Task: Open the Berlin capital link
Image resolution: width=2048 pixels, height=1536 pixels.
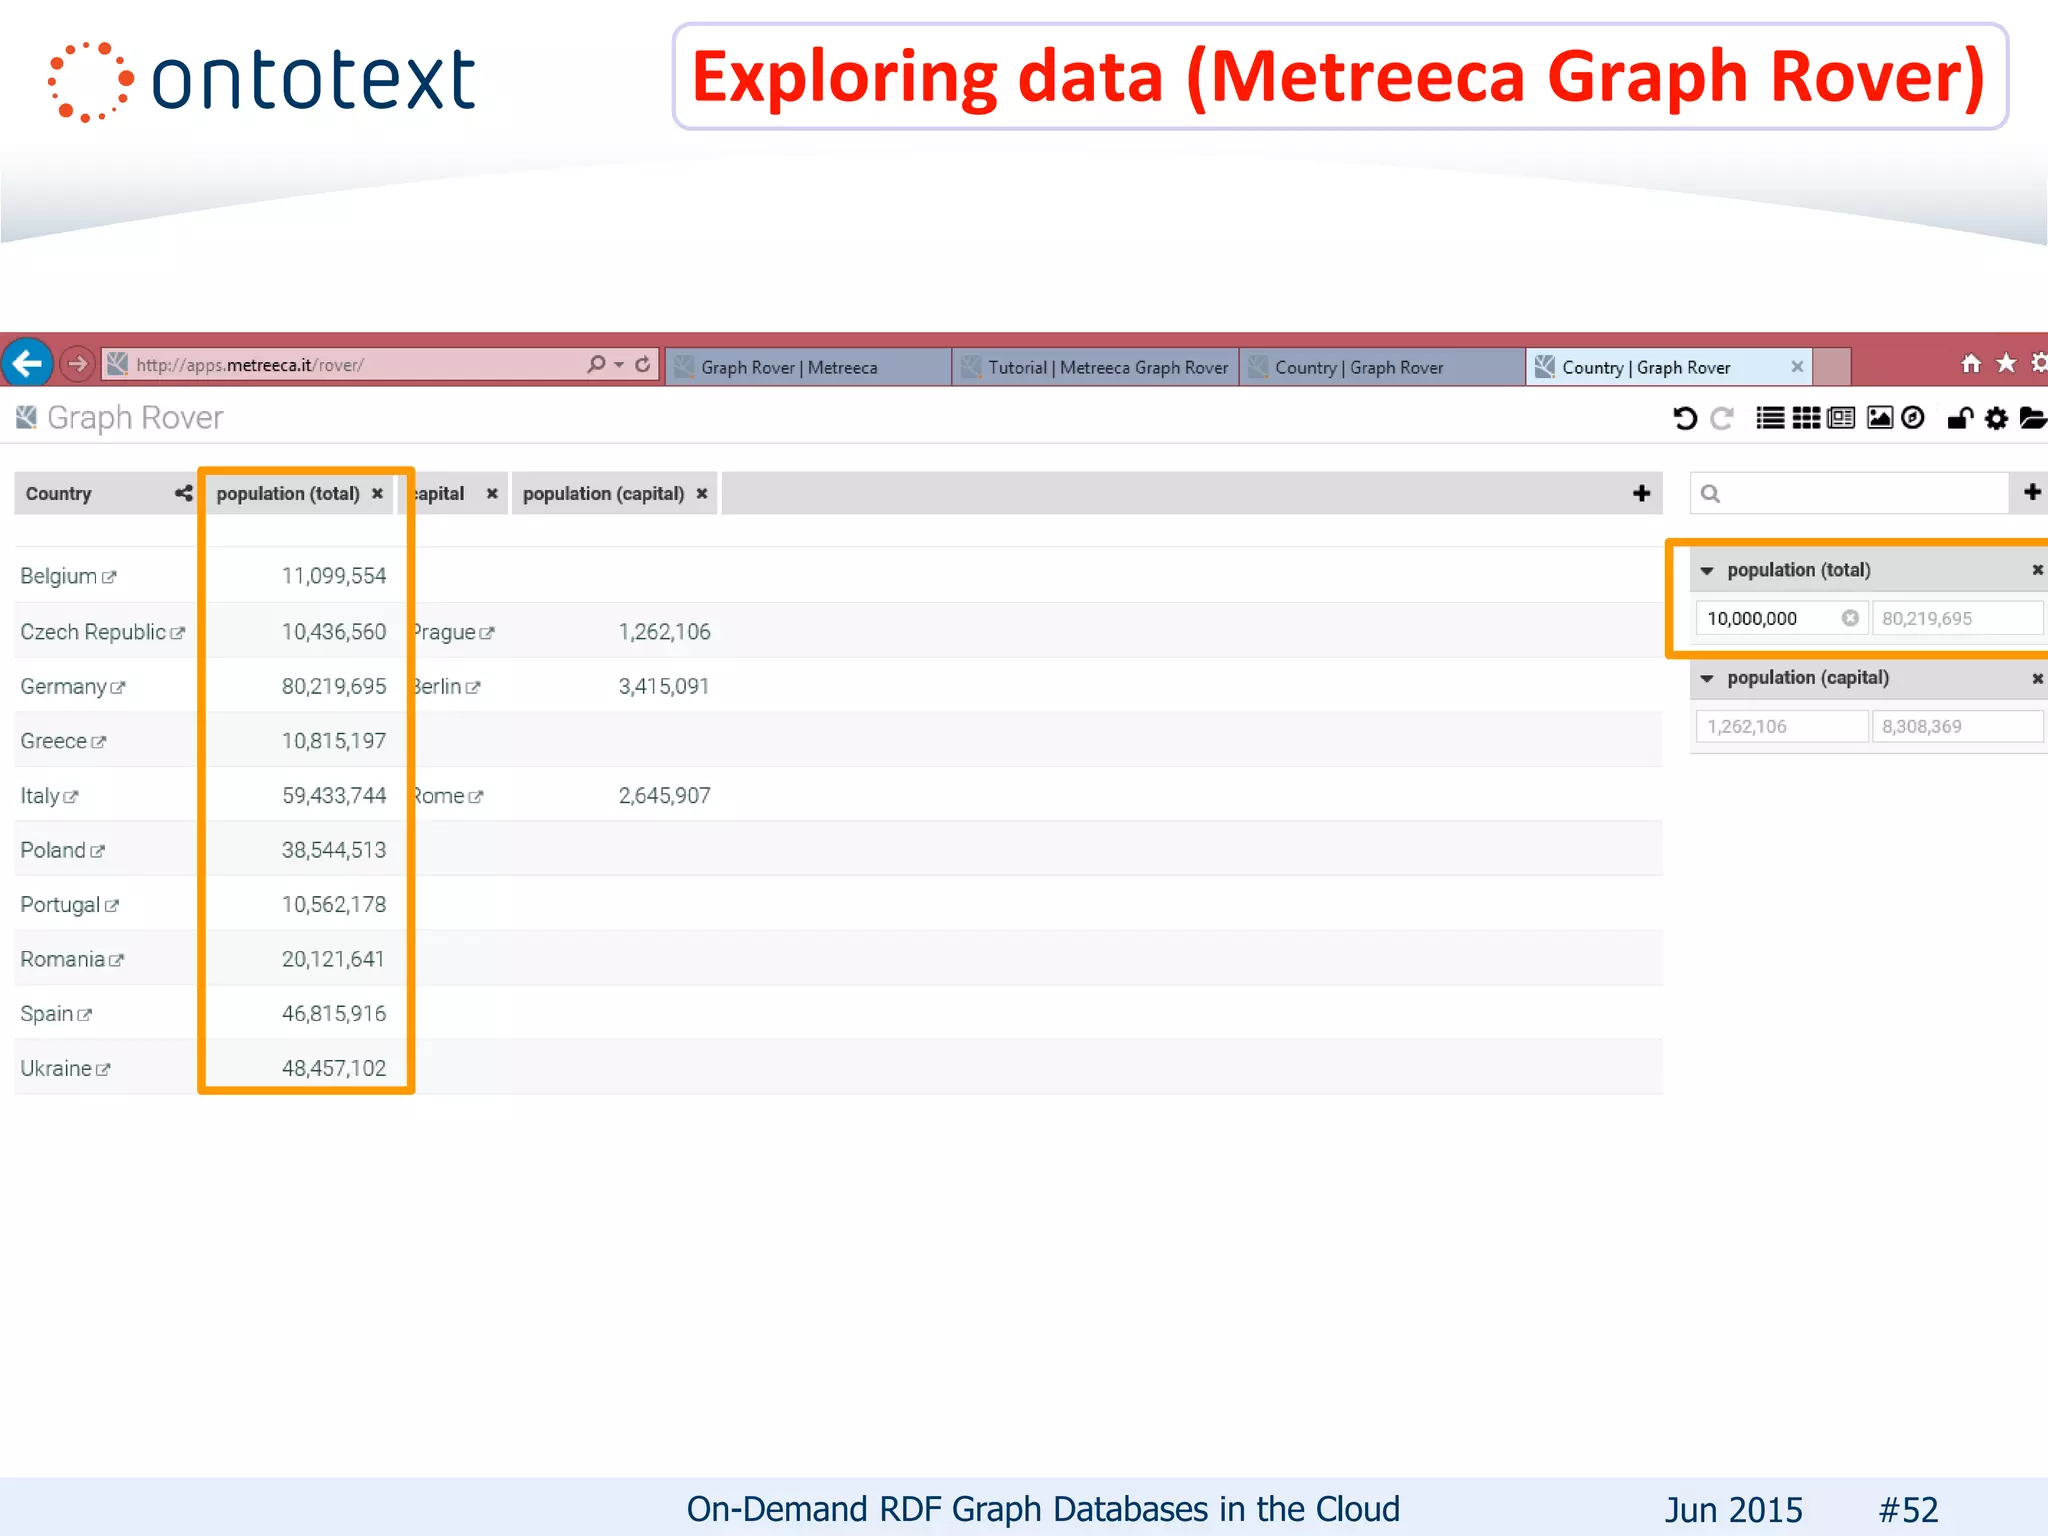Action: pos(446,687)
